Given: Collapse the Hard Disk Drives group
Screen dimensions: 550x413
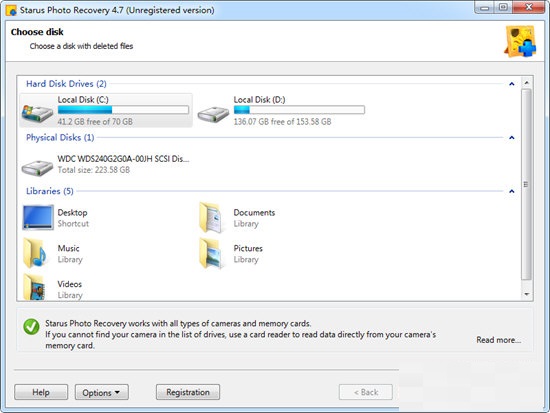Looking at the screenshot, I should pyautogui.click(x=512, y=84).
